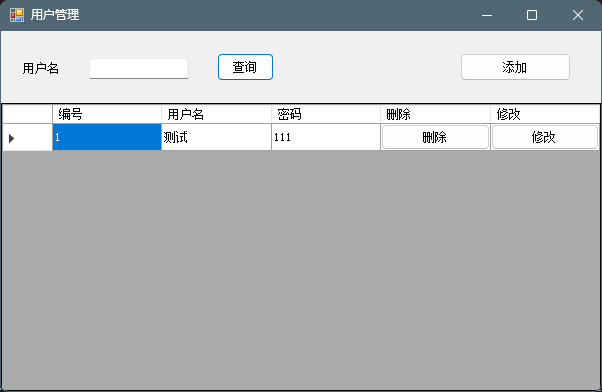This screenshot has width=602, height=392.
Task: Focus the 用户名 text input field
Action: 139,69
